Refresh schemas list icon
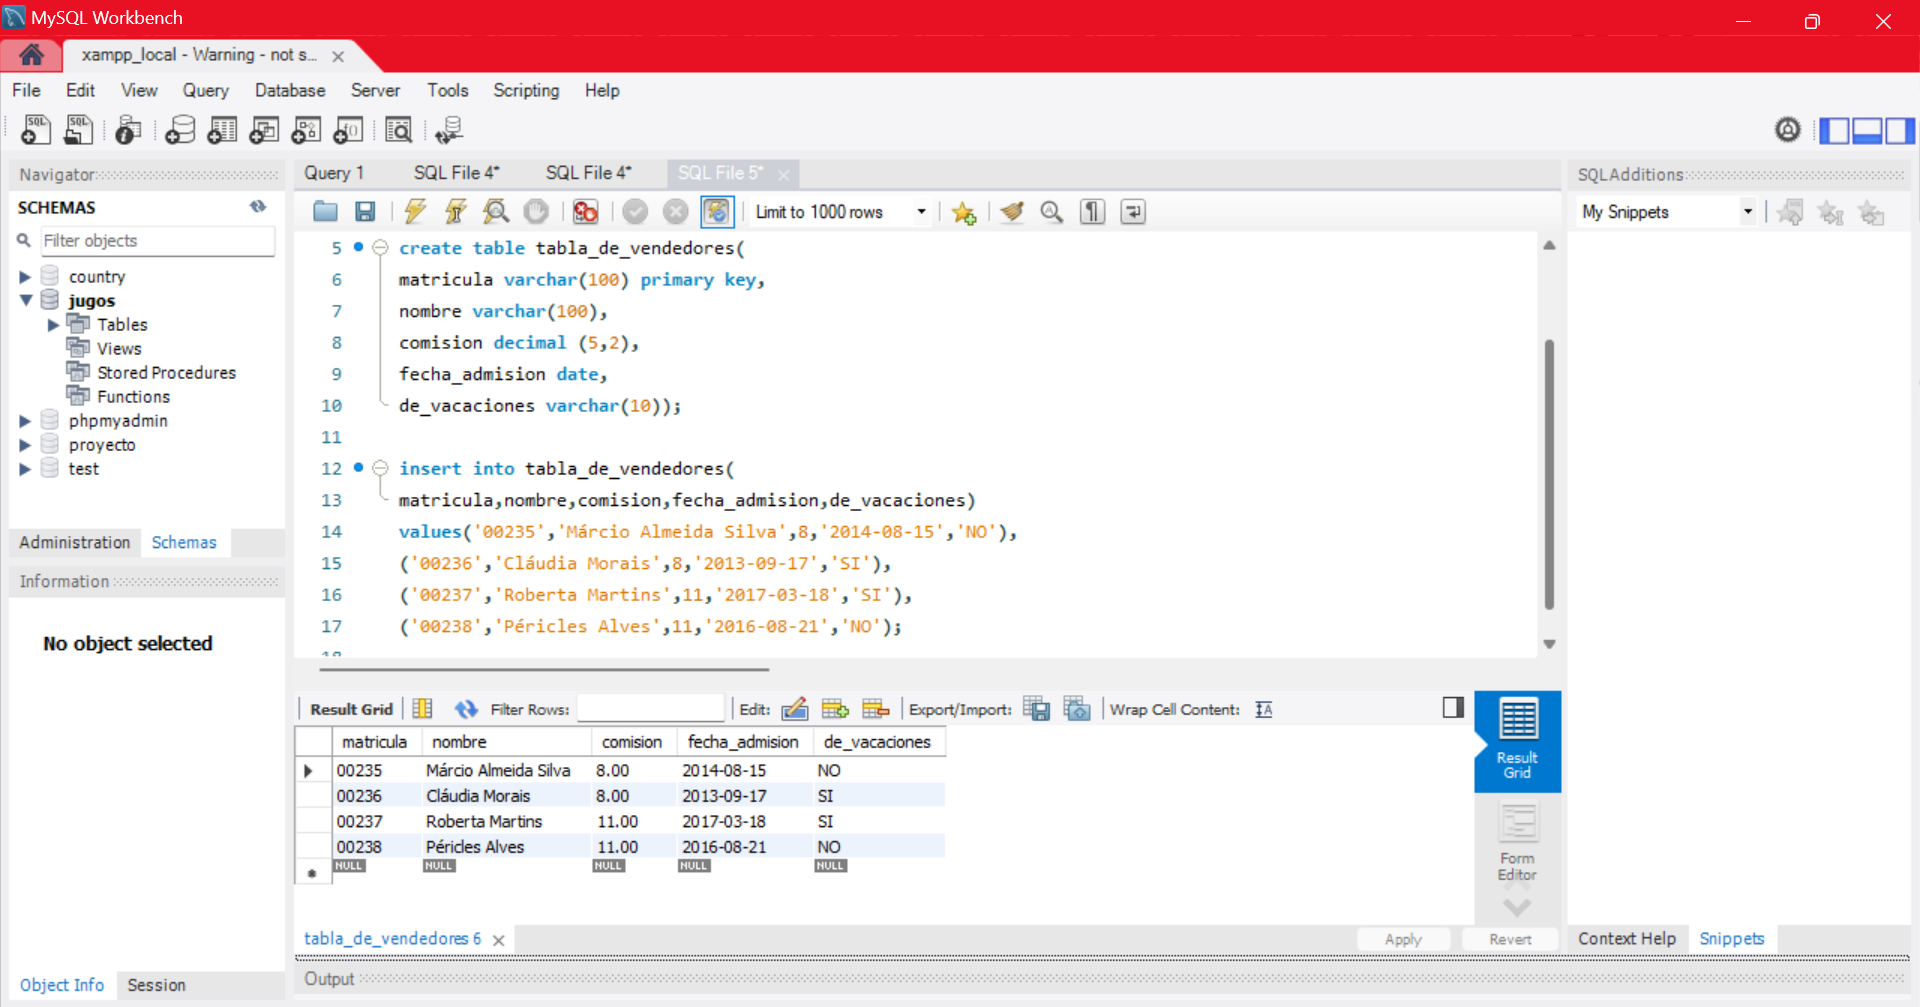 pyautogui.click(x=258, y=207)
